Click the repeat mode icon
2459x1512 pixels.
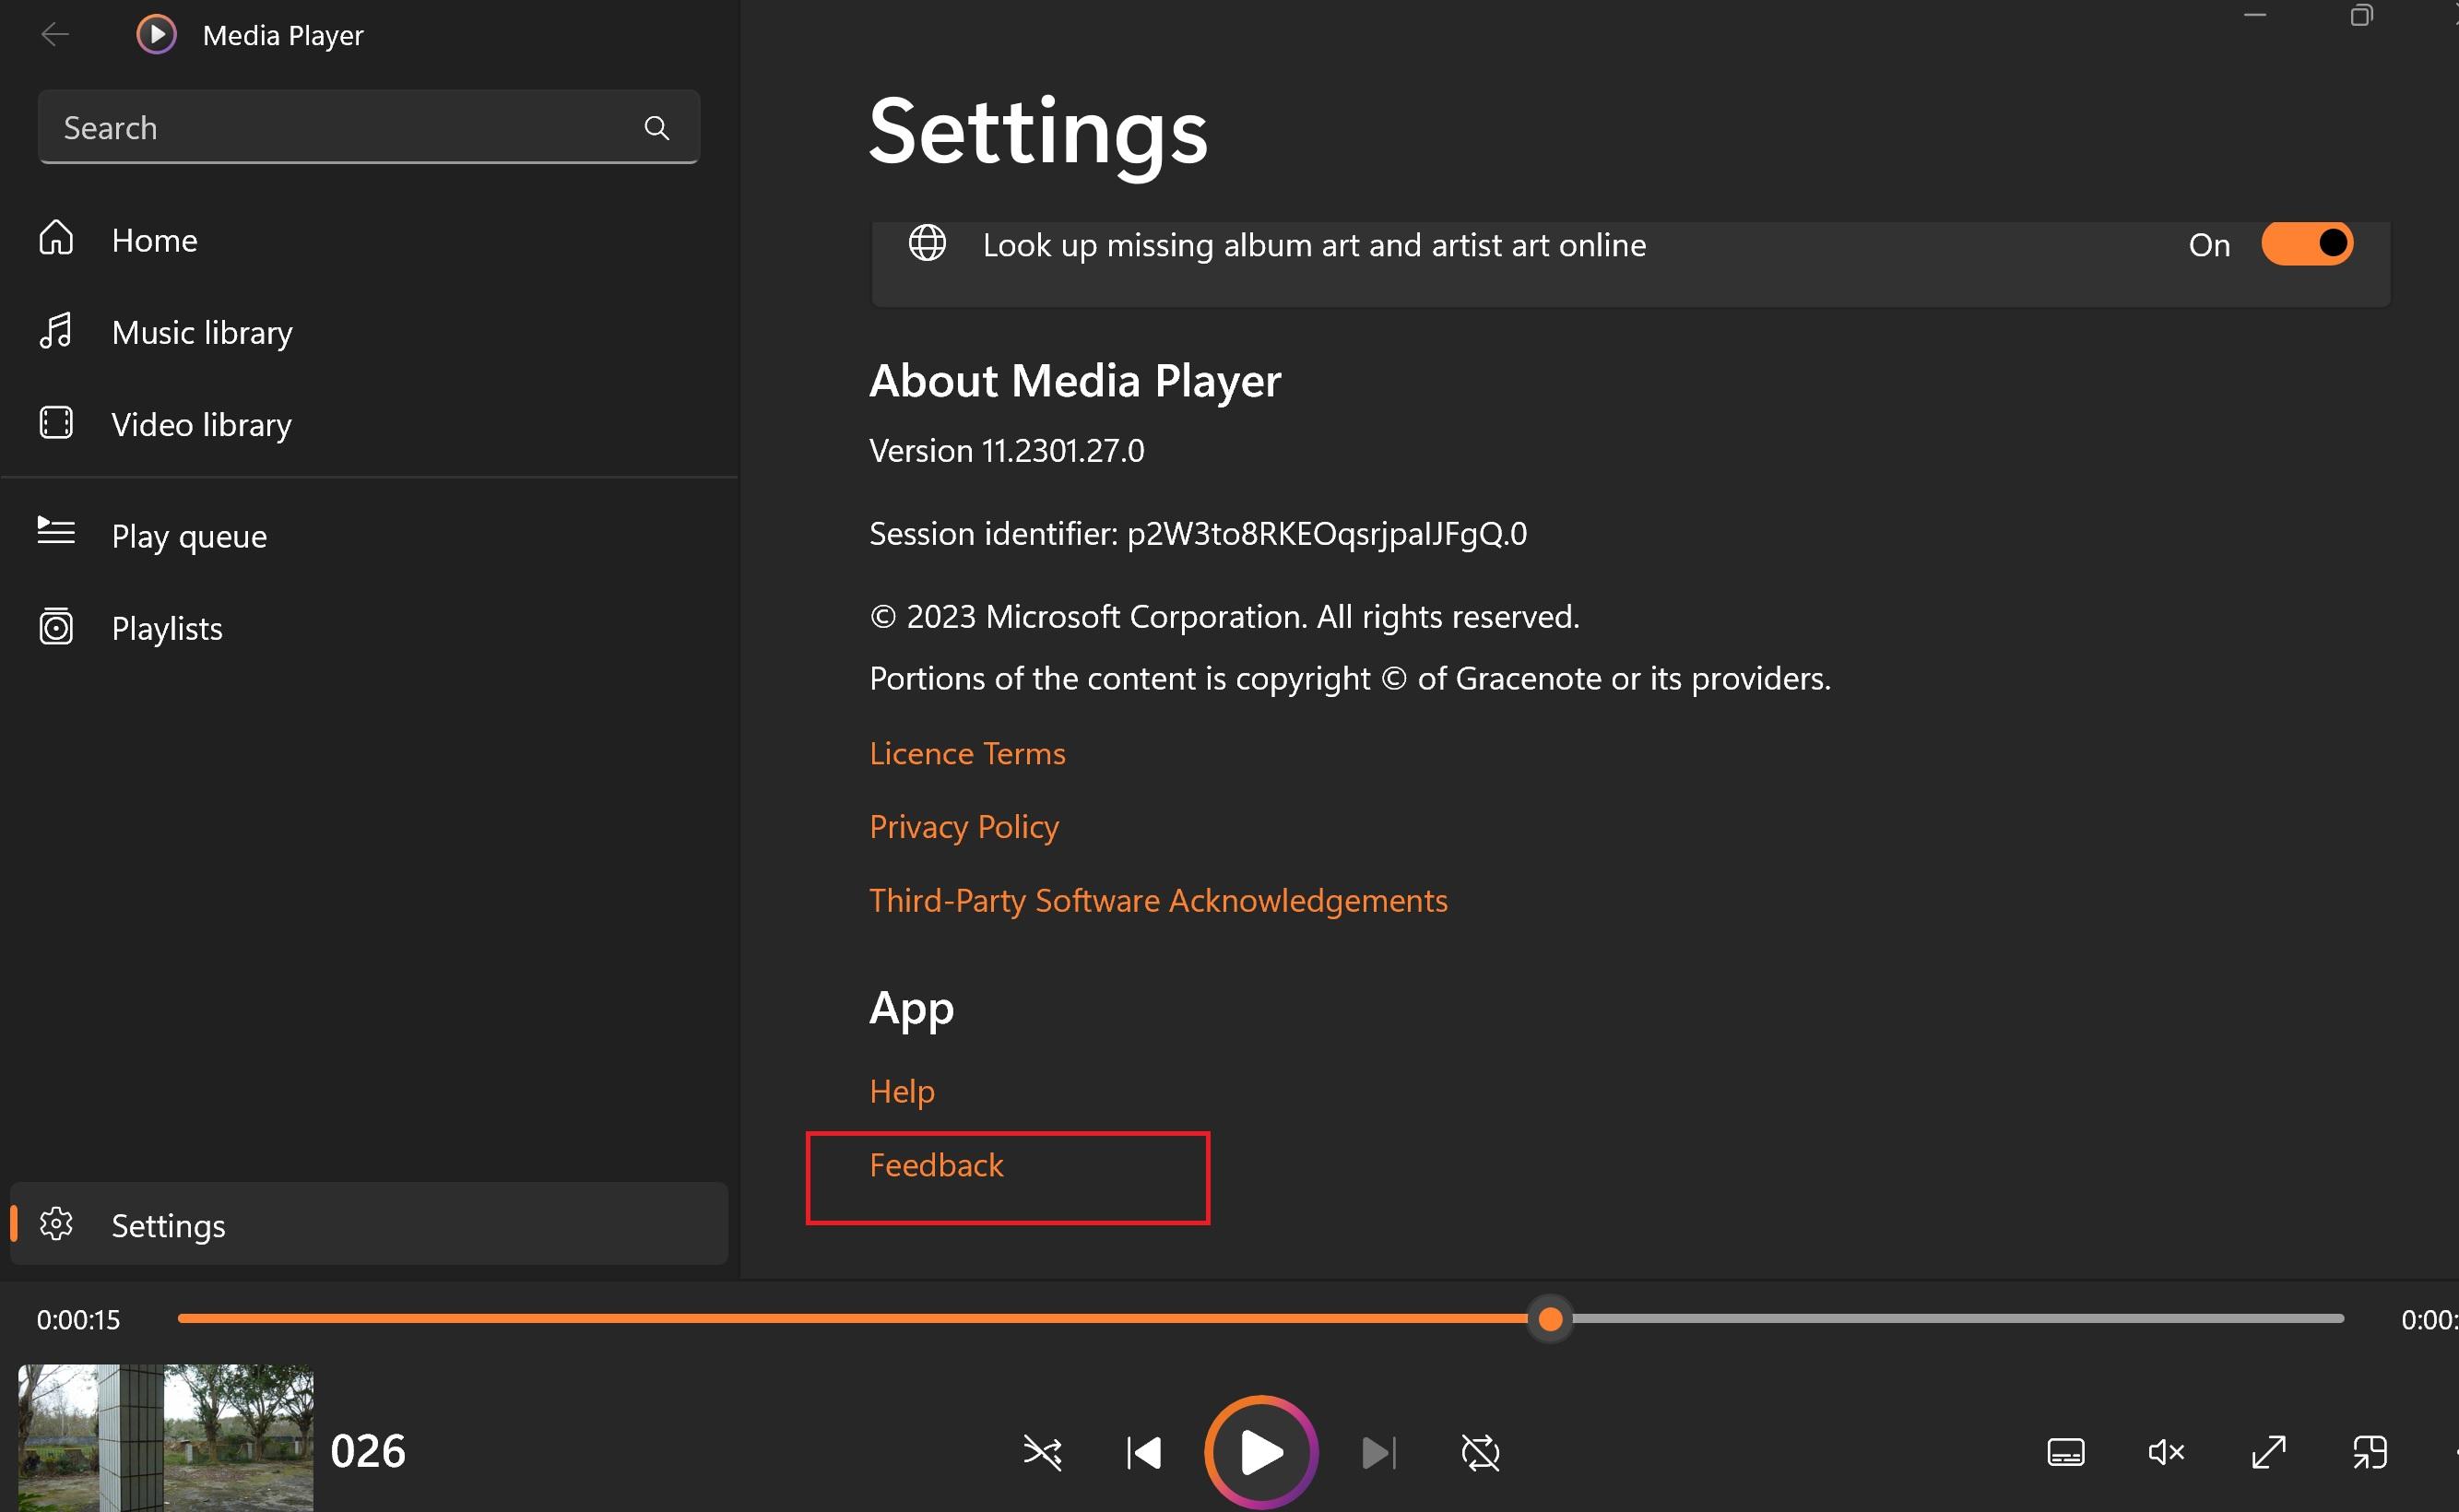pyautogui.click(x=1481, y=1450)
